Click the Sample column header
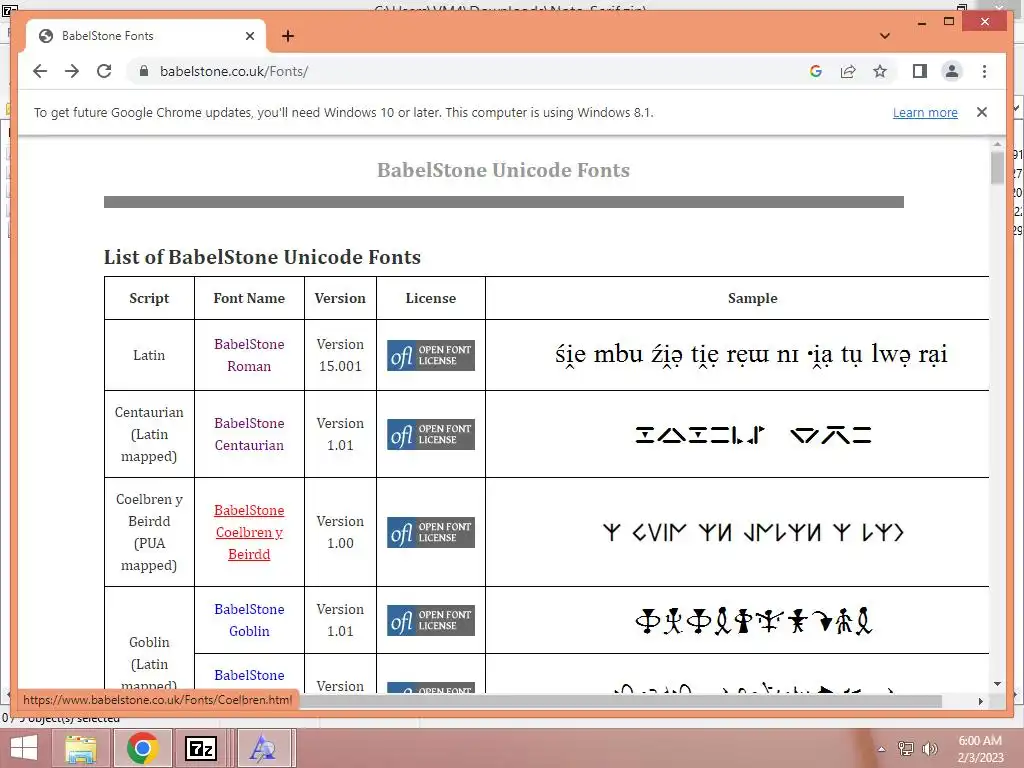Screen dimensions: 1024x768 [752, 298]
